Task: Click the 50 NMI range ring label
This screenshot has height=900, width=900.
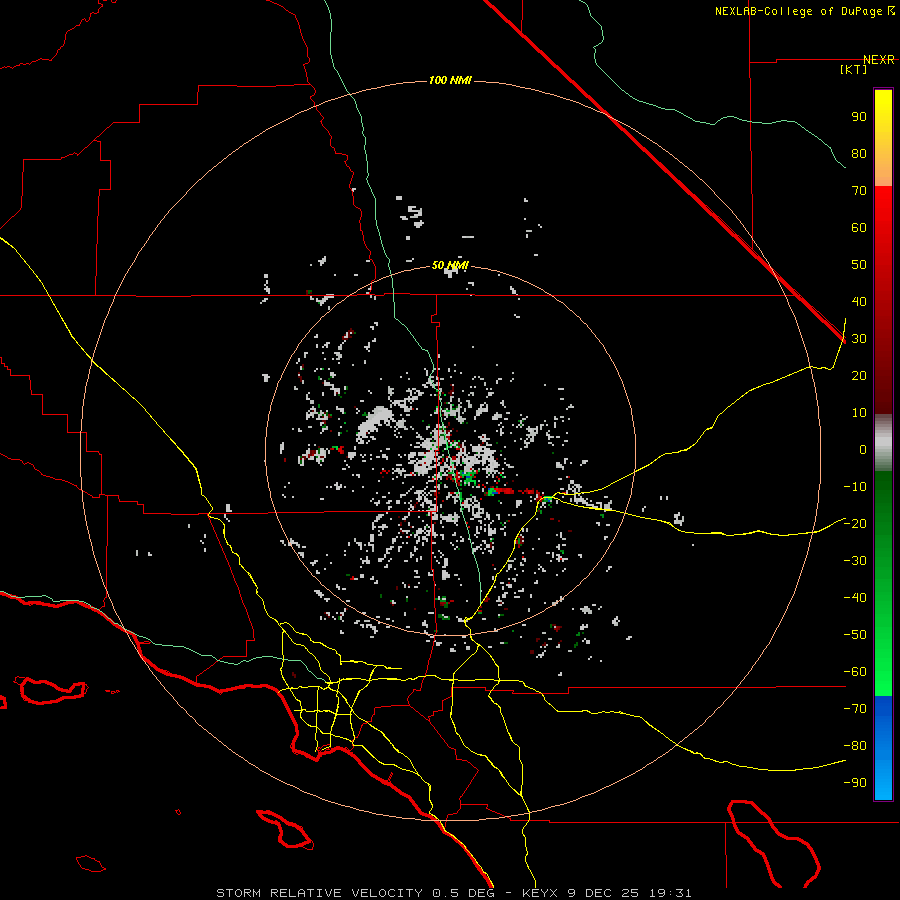Action: [x=450, y=265]
